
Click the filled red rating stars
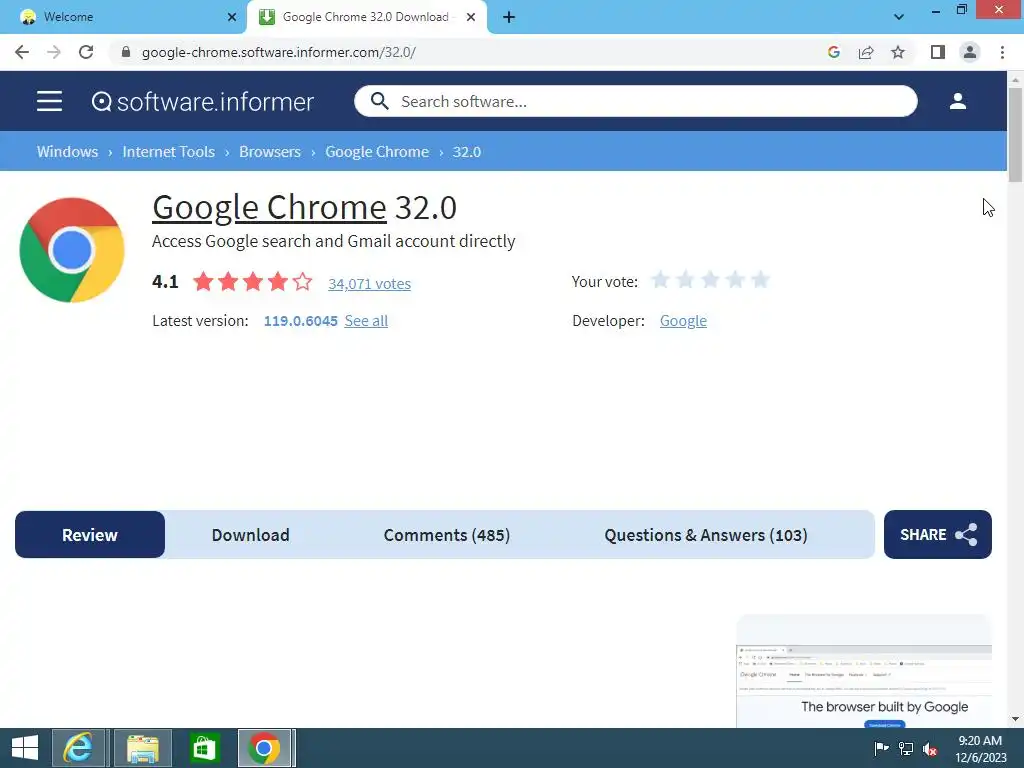pos(253,281)
